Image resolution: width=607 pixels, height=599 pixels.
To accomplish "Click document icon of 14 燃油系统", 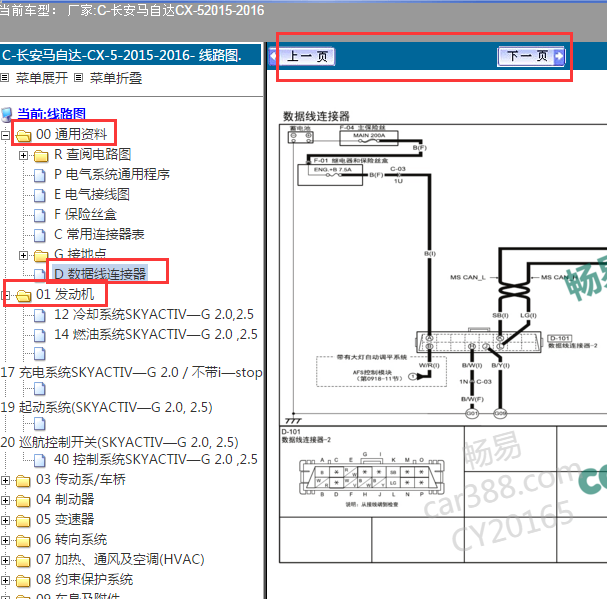I will click(39, 335).
